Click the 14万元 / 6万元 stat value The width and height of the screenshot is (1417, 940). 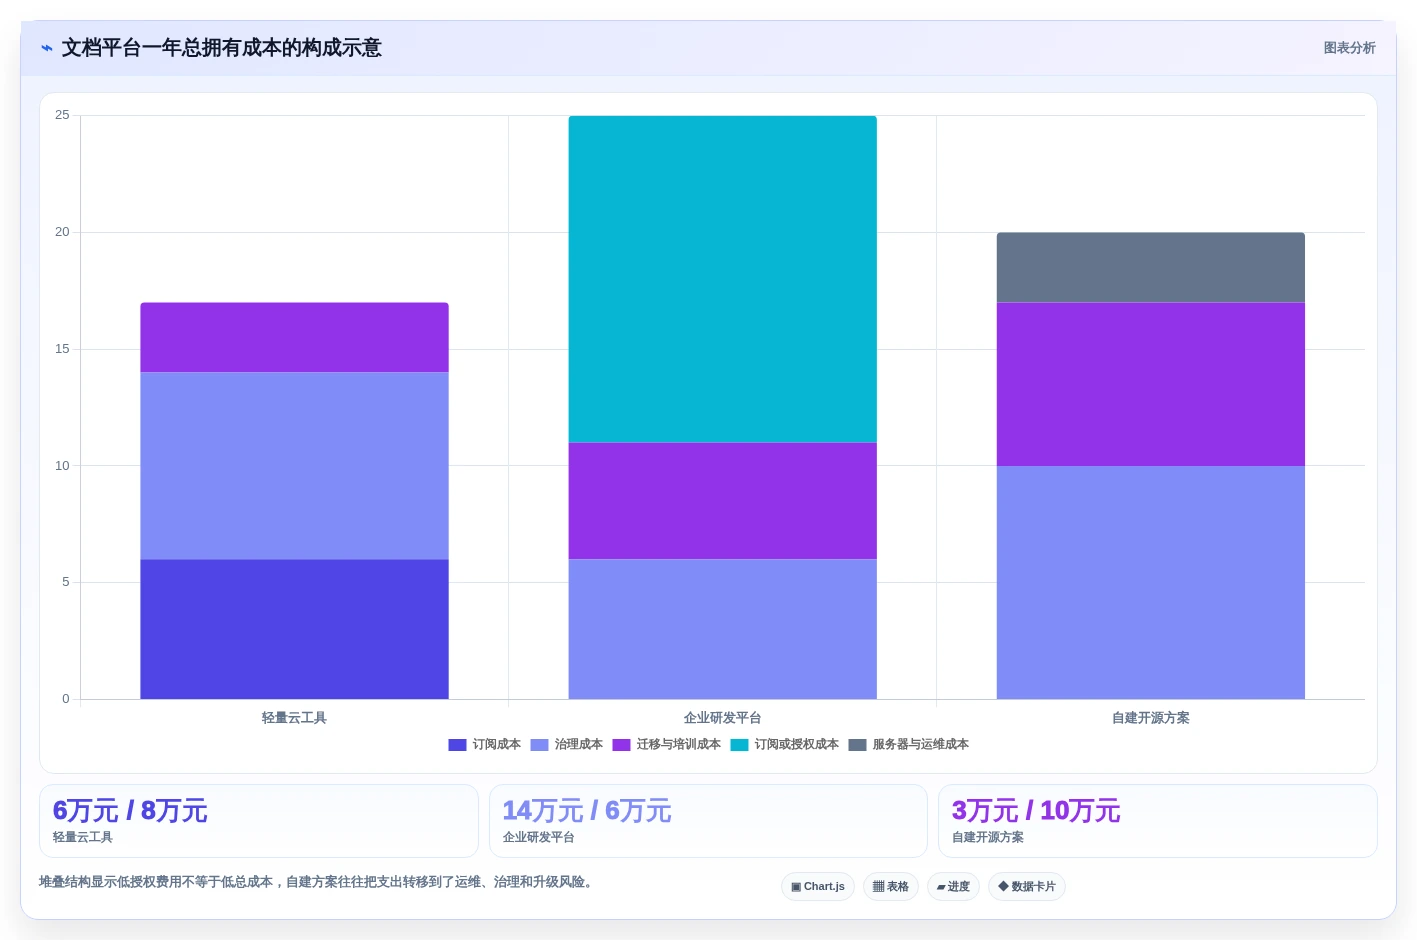(587, 811)
